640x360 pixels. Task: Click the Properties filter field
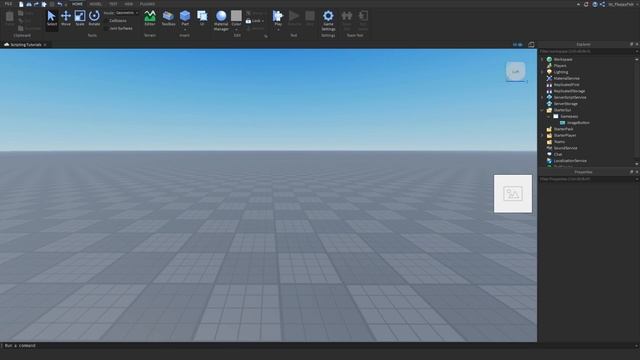pyautogui.click(x=587, y=179)
